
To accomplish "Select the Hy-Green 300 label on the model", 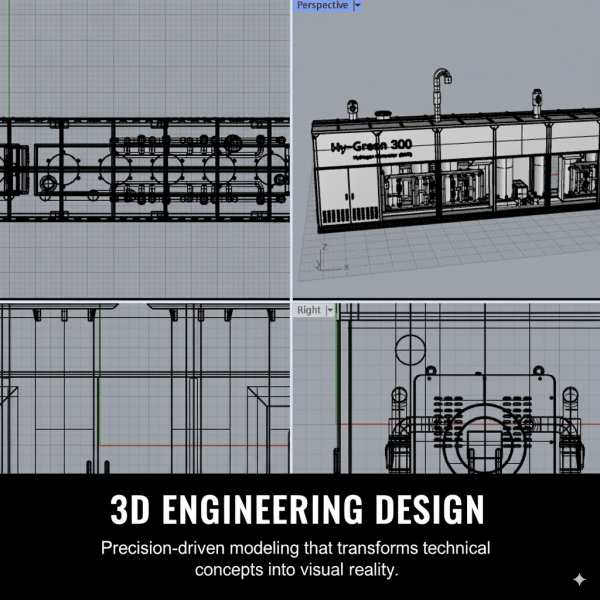I will (370, 146).
